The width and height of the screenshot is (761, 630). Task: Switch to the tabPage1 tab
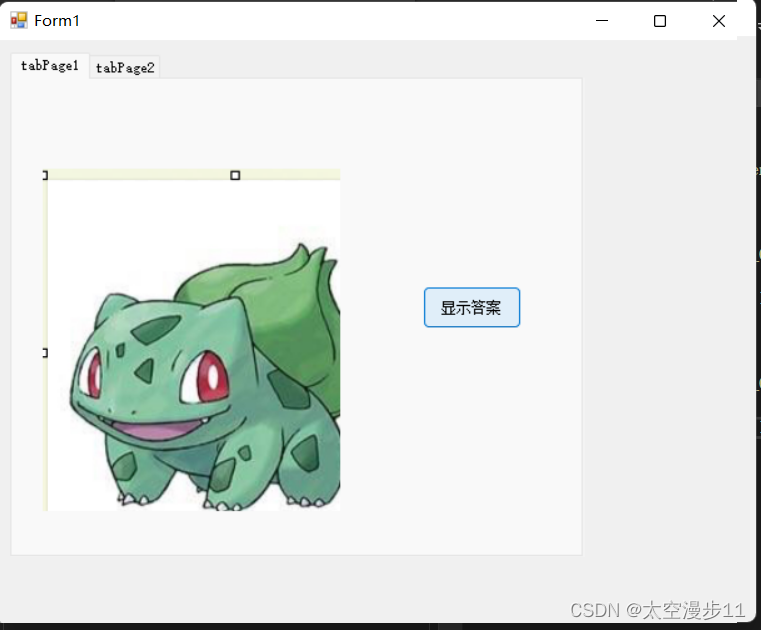click(50, 66)
